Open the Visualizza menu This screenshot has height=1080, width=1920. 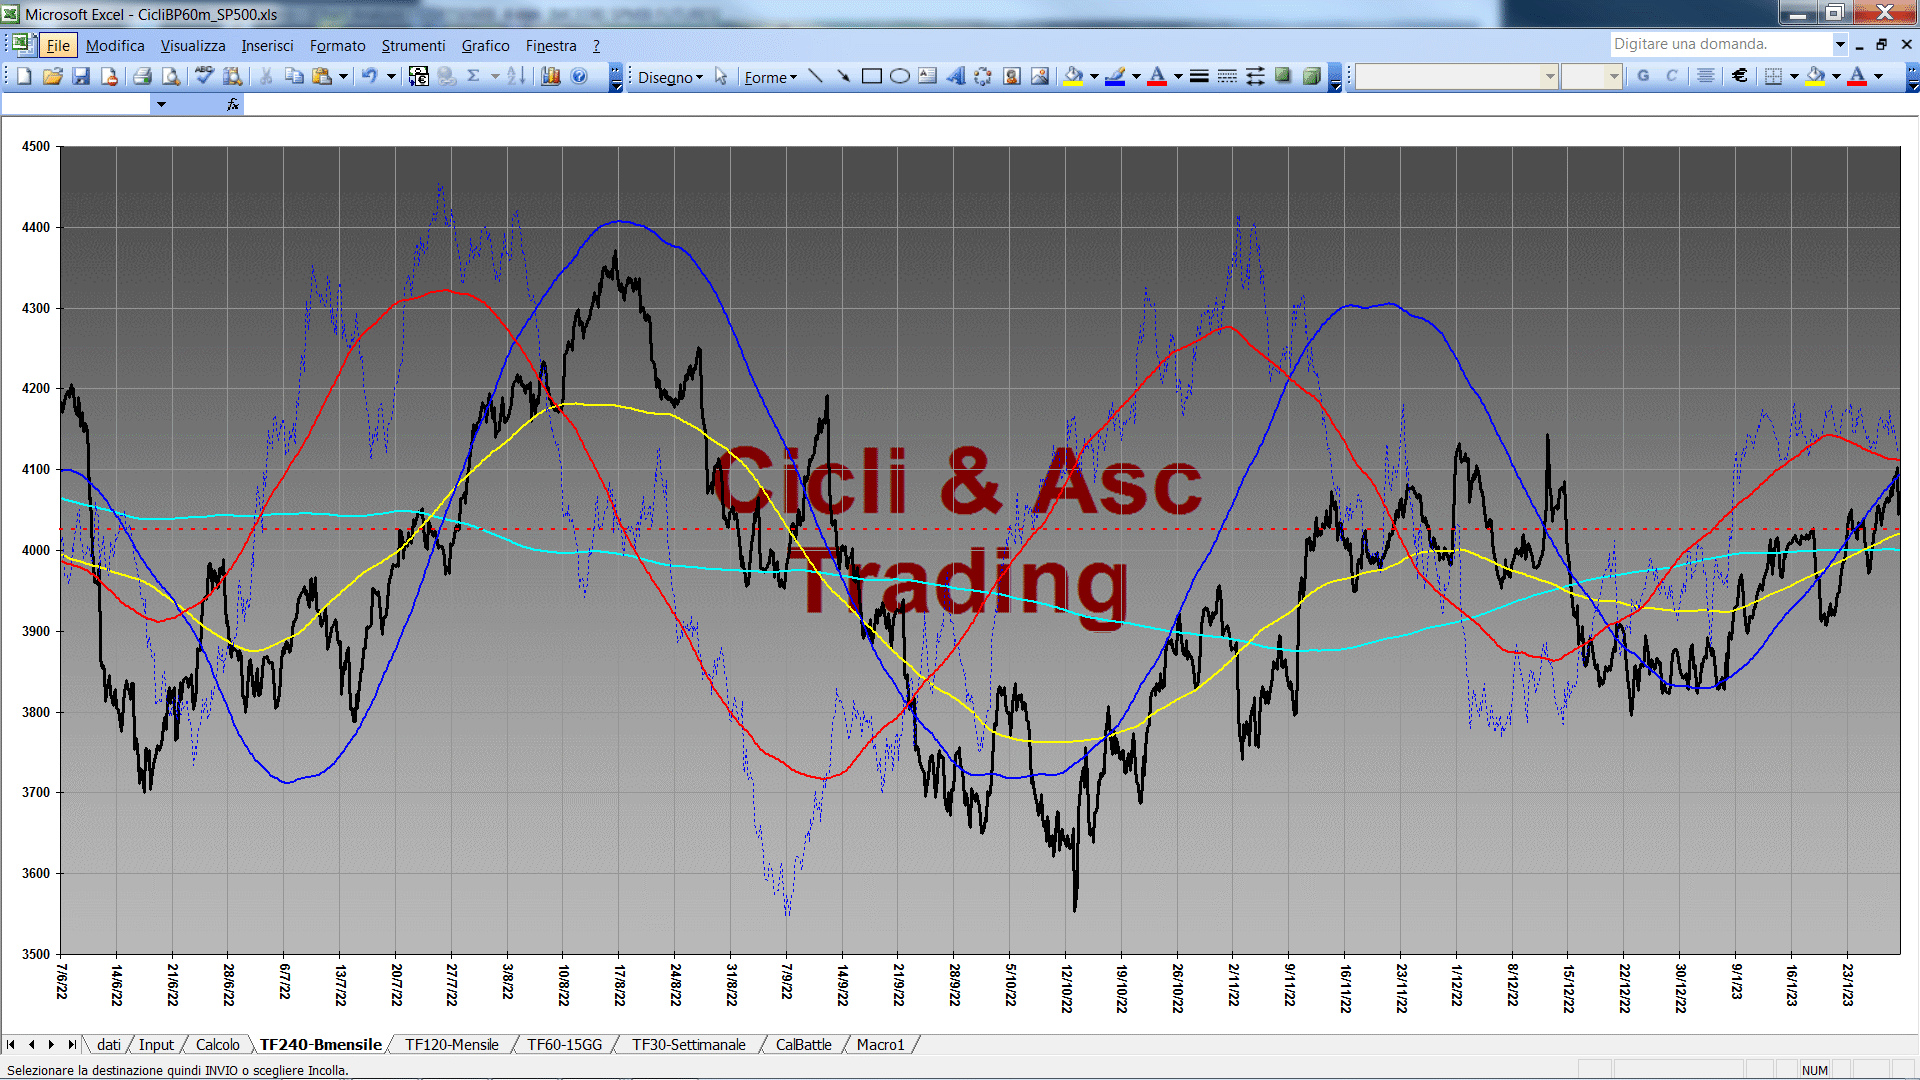click(x=193, y=45)
